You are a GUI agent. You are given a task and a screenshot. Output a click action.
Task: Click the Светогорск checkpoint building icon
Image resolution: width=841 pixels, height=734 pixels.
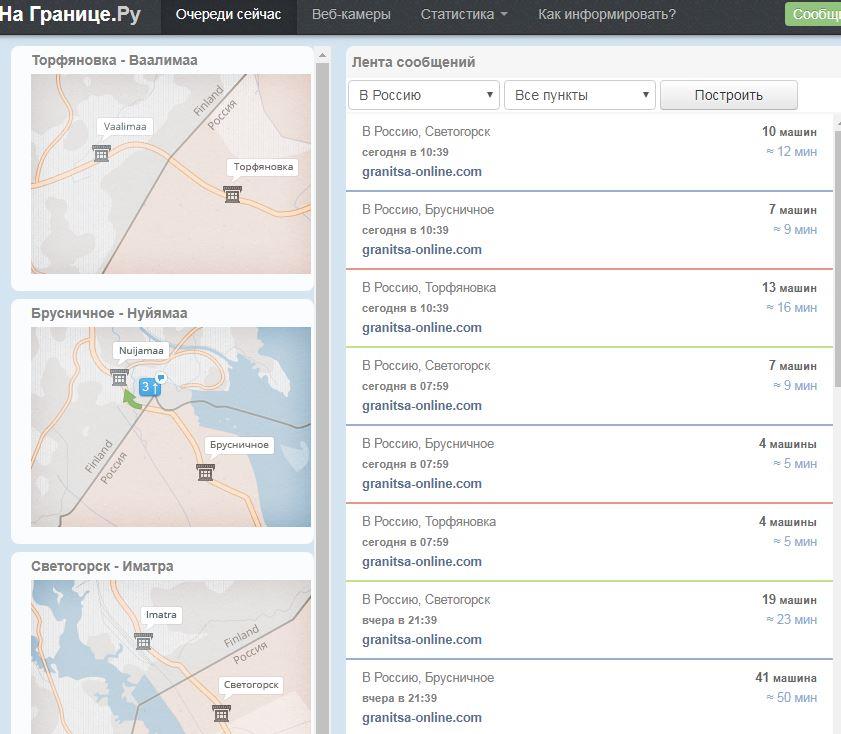coord(221,713)
